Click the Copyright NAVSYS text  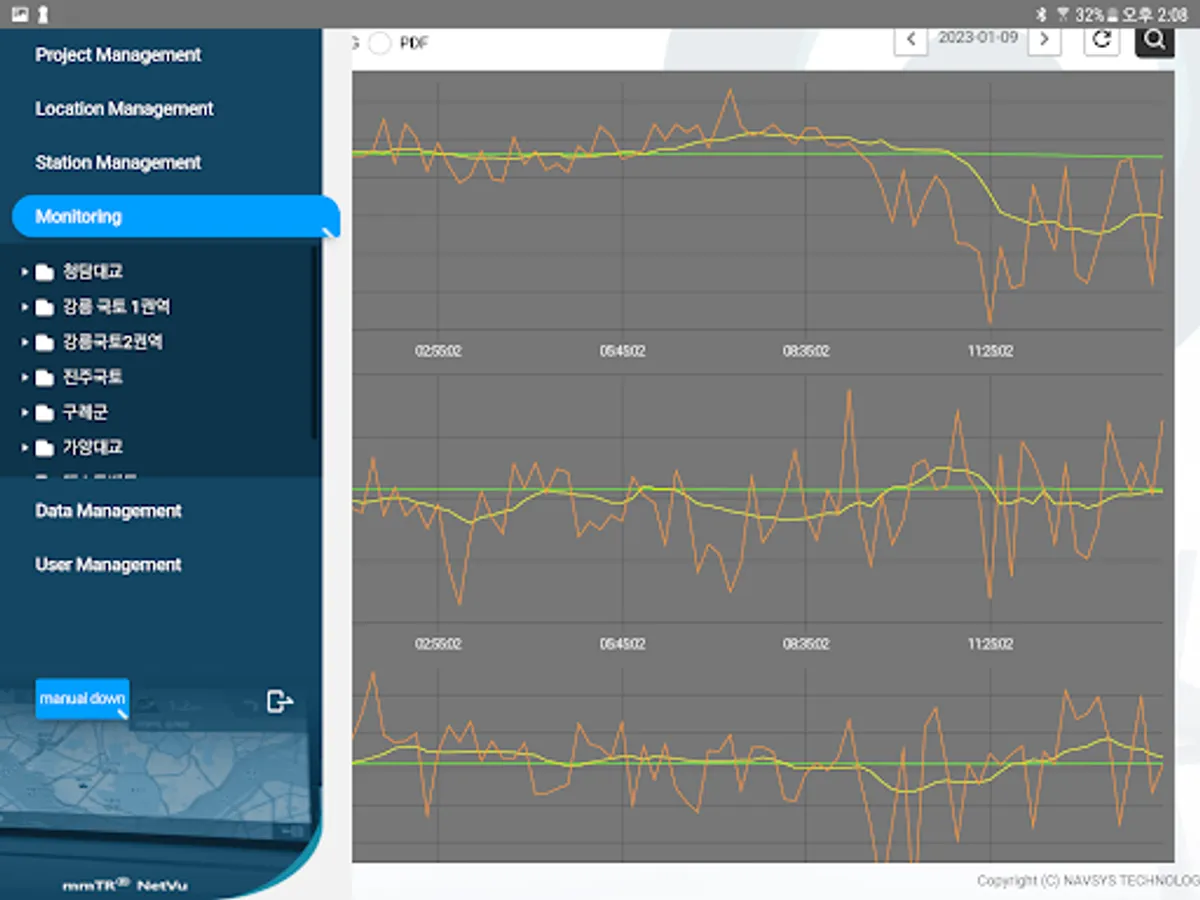(1088, 881)
